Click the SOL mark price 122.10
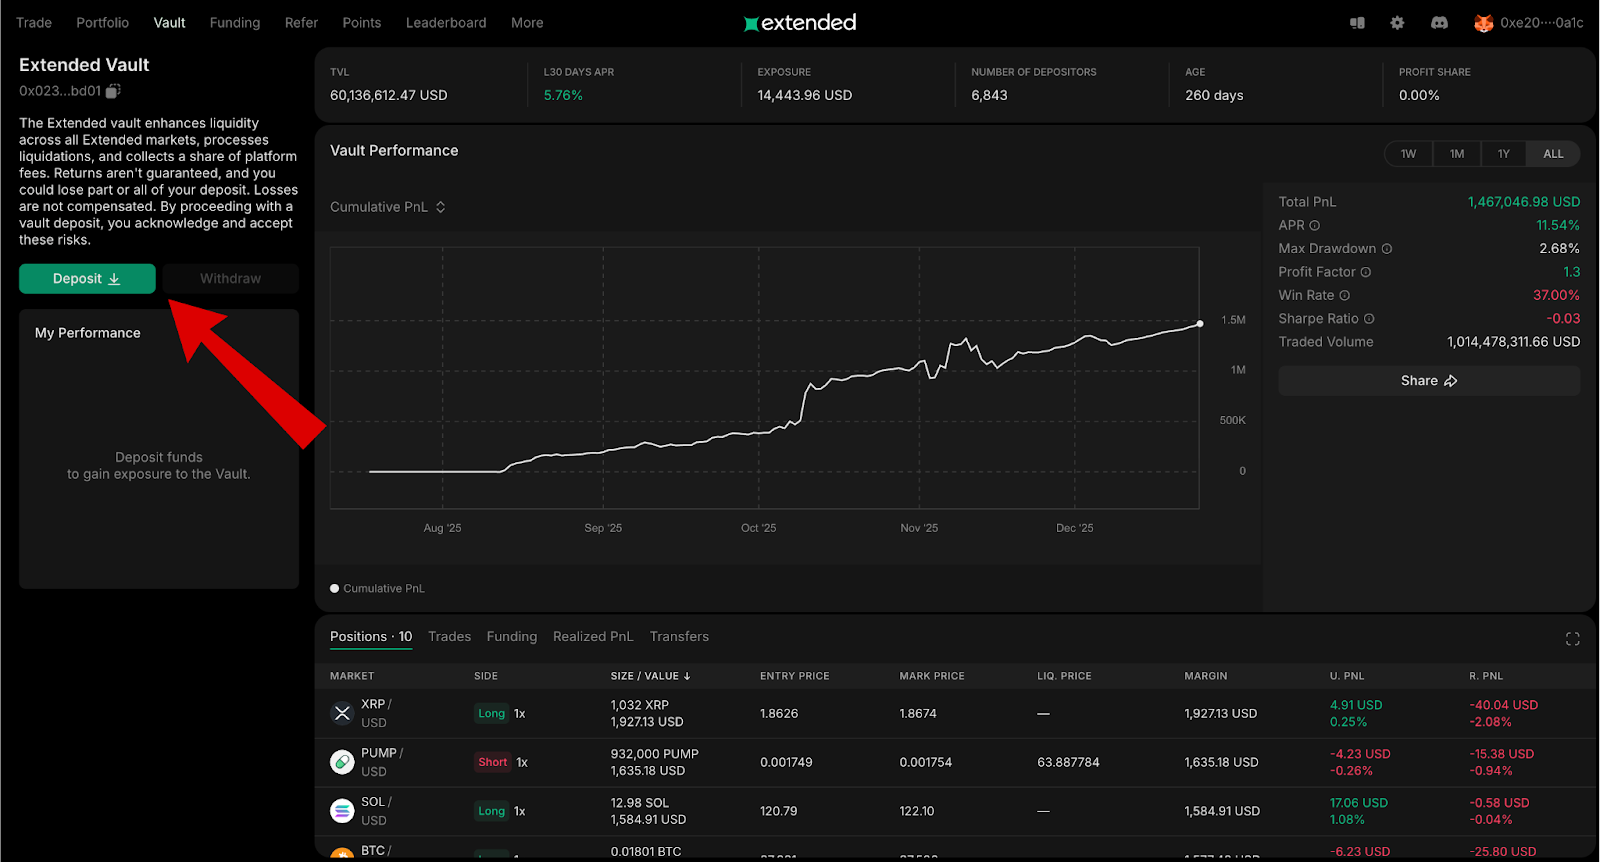This screenshot has width=1600, height=862. [917, 811]
